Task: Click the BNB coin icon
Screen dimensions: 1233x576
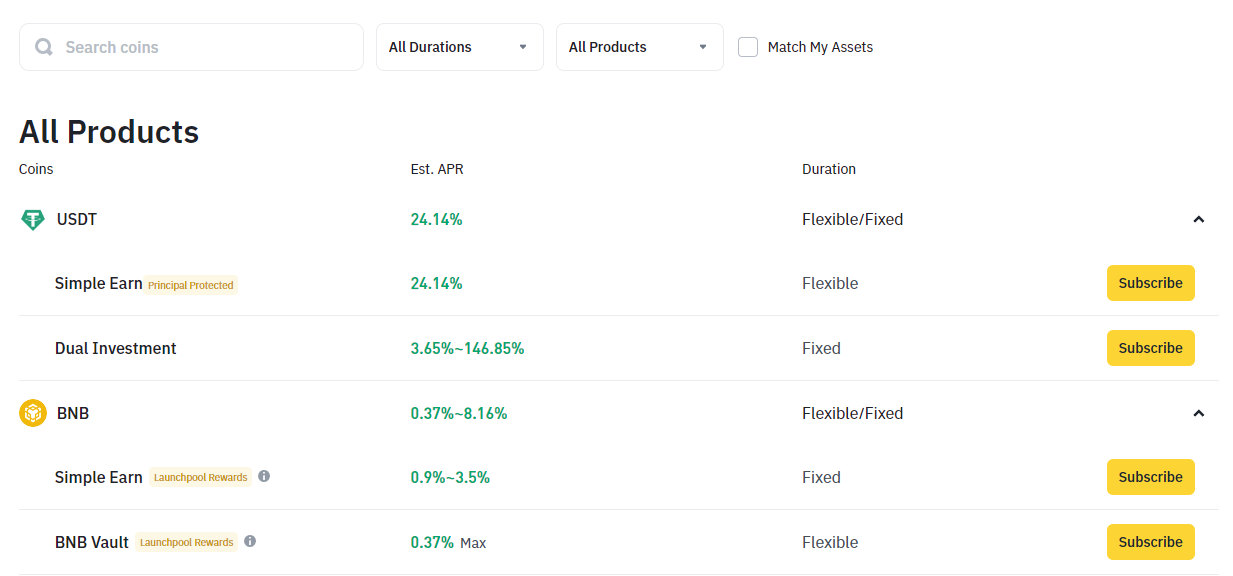Action: [x=33, y=413]
